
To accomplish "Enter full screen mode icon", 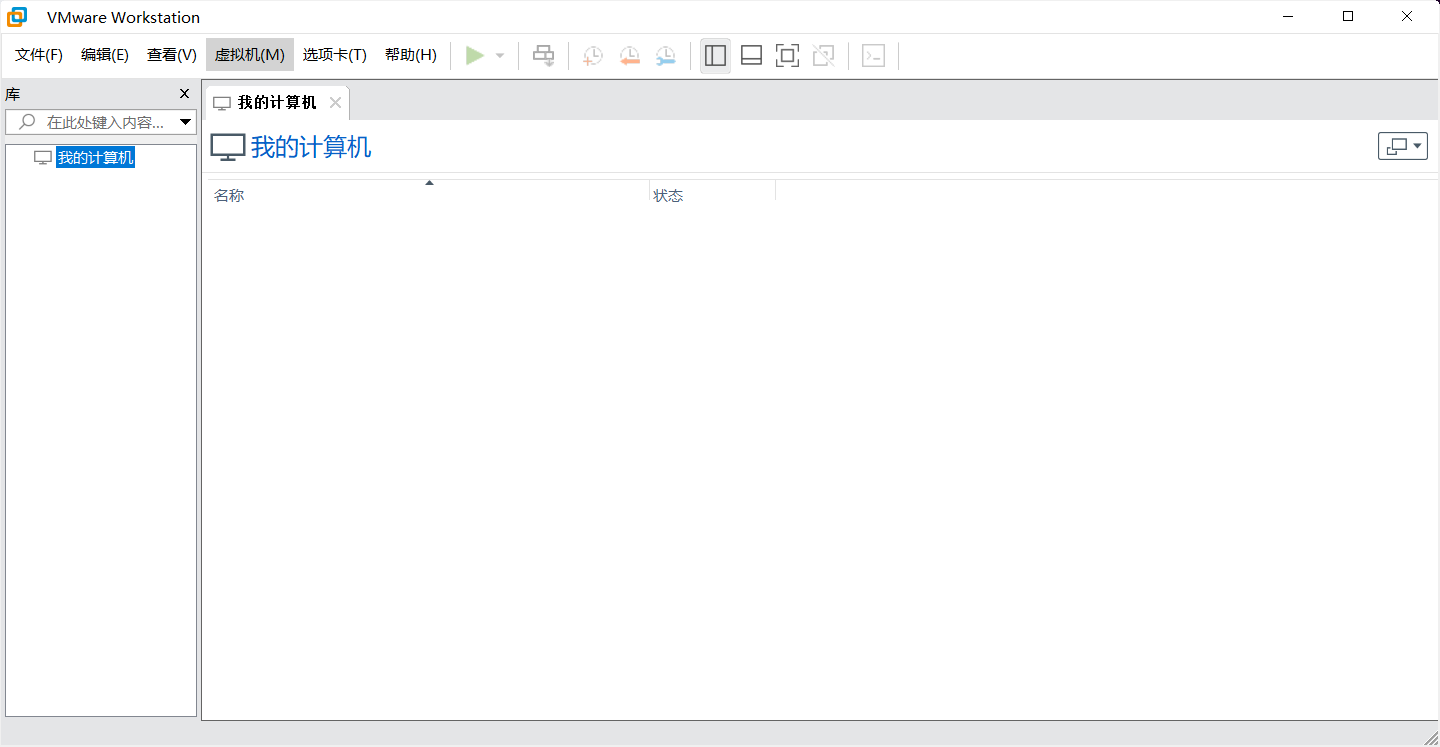I will [x=787, y=56].
